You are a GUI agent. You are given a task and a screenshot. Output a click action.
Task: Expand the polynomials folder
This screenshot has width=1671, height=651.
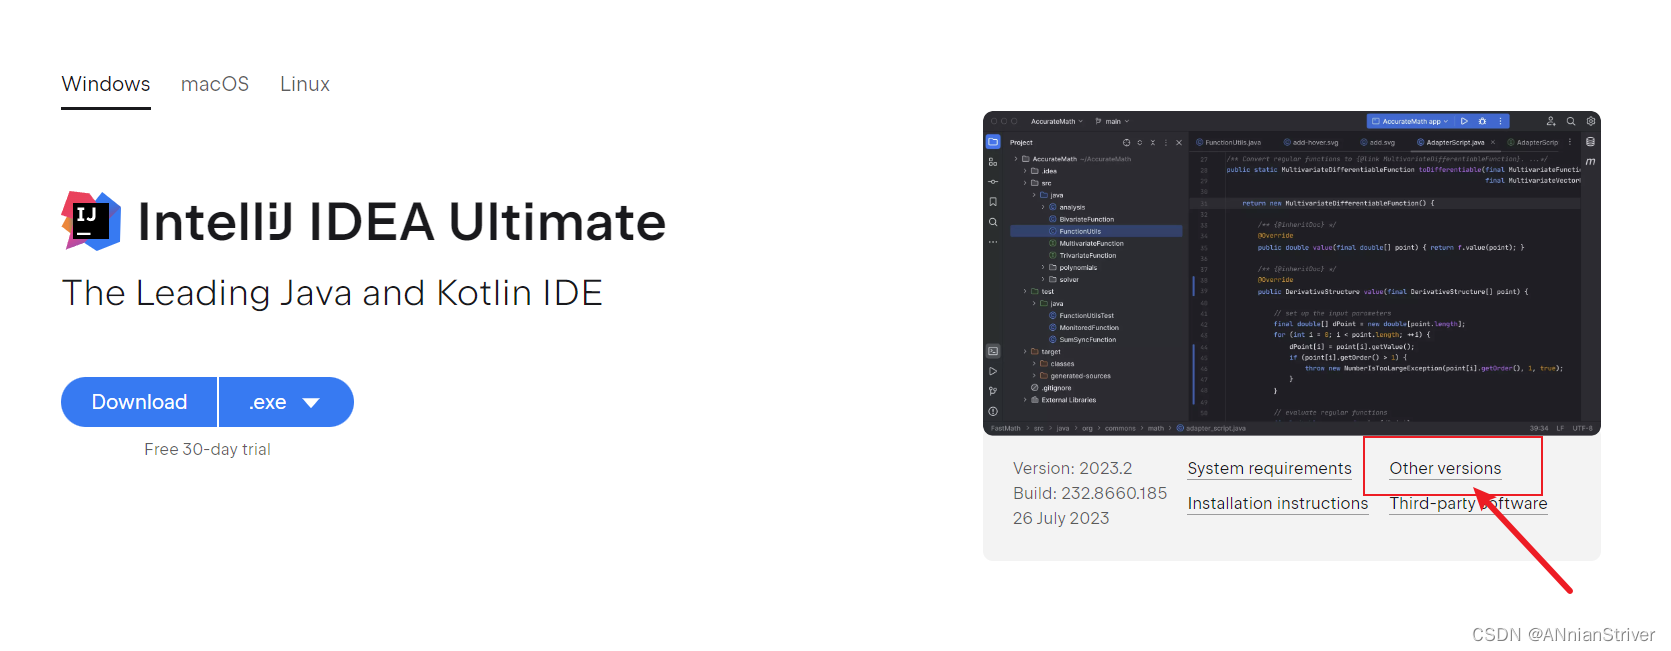click(1043, 268)
